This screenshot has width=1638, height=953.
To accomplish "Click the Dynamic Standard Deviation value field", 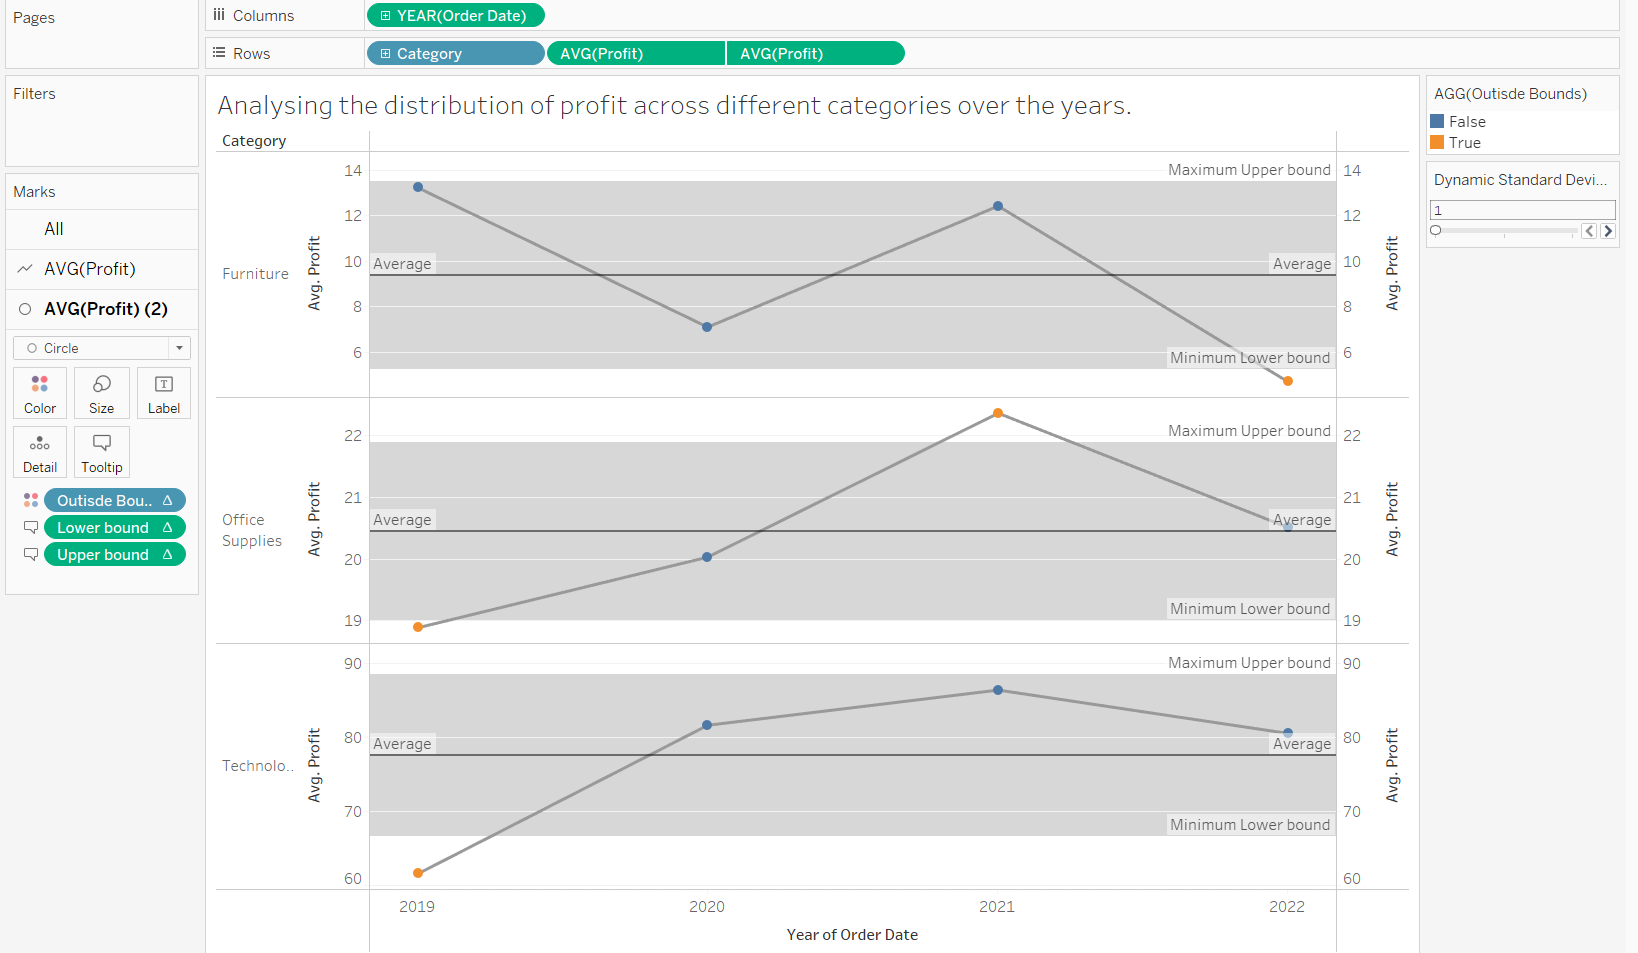I will pos(1522,210).
